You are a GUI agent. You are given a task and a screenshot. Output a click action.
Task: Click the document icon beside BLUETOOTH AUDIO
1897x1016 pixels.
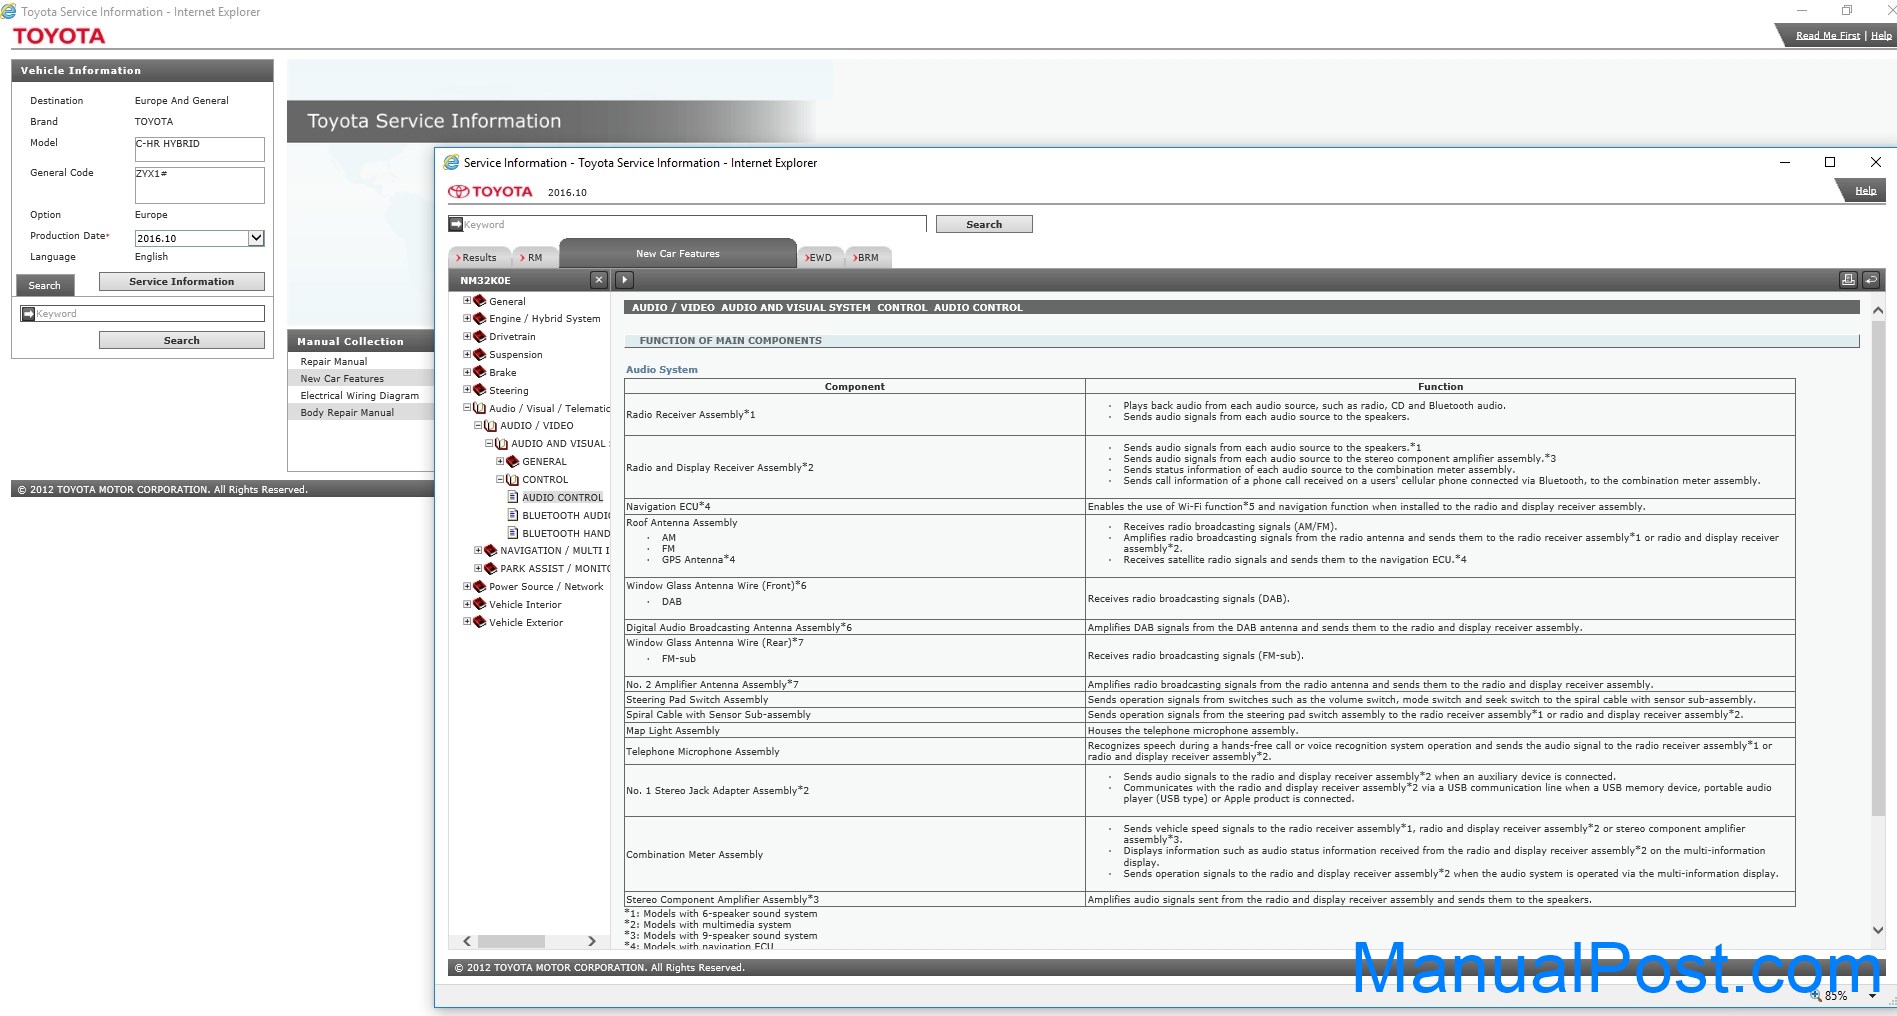[x=513, y=515]
